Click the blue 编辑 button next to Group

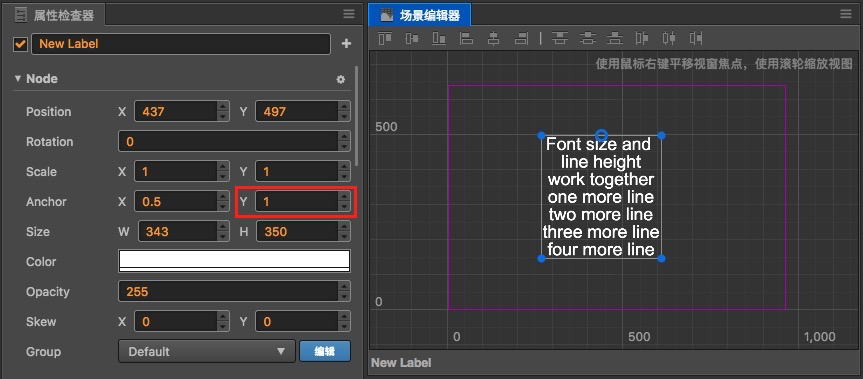click(x=325, y=351)
